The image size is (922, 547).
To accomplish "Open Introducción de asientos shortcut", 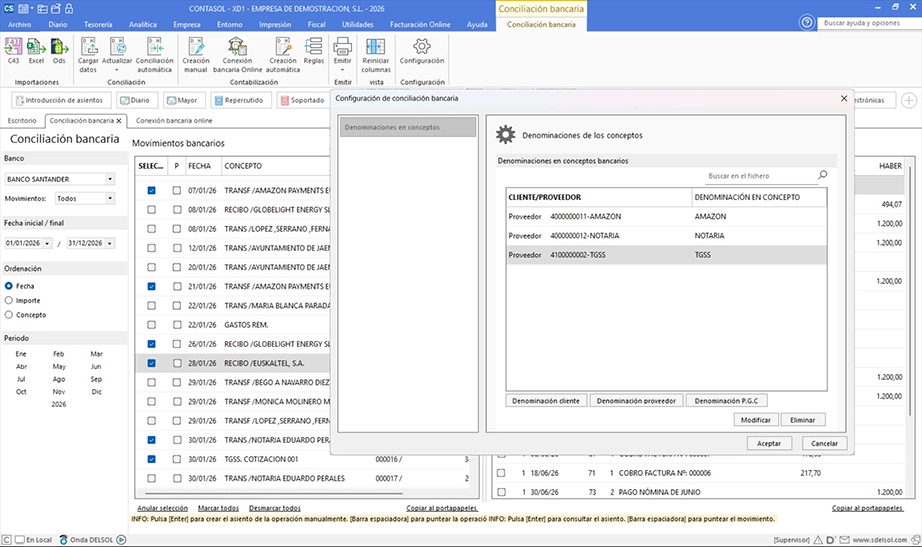I will coord(59,101).
